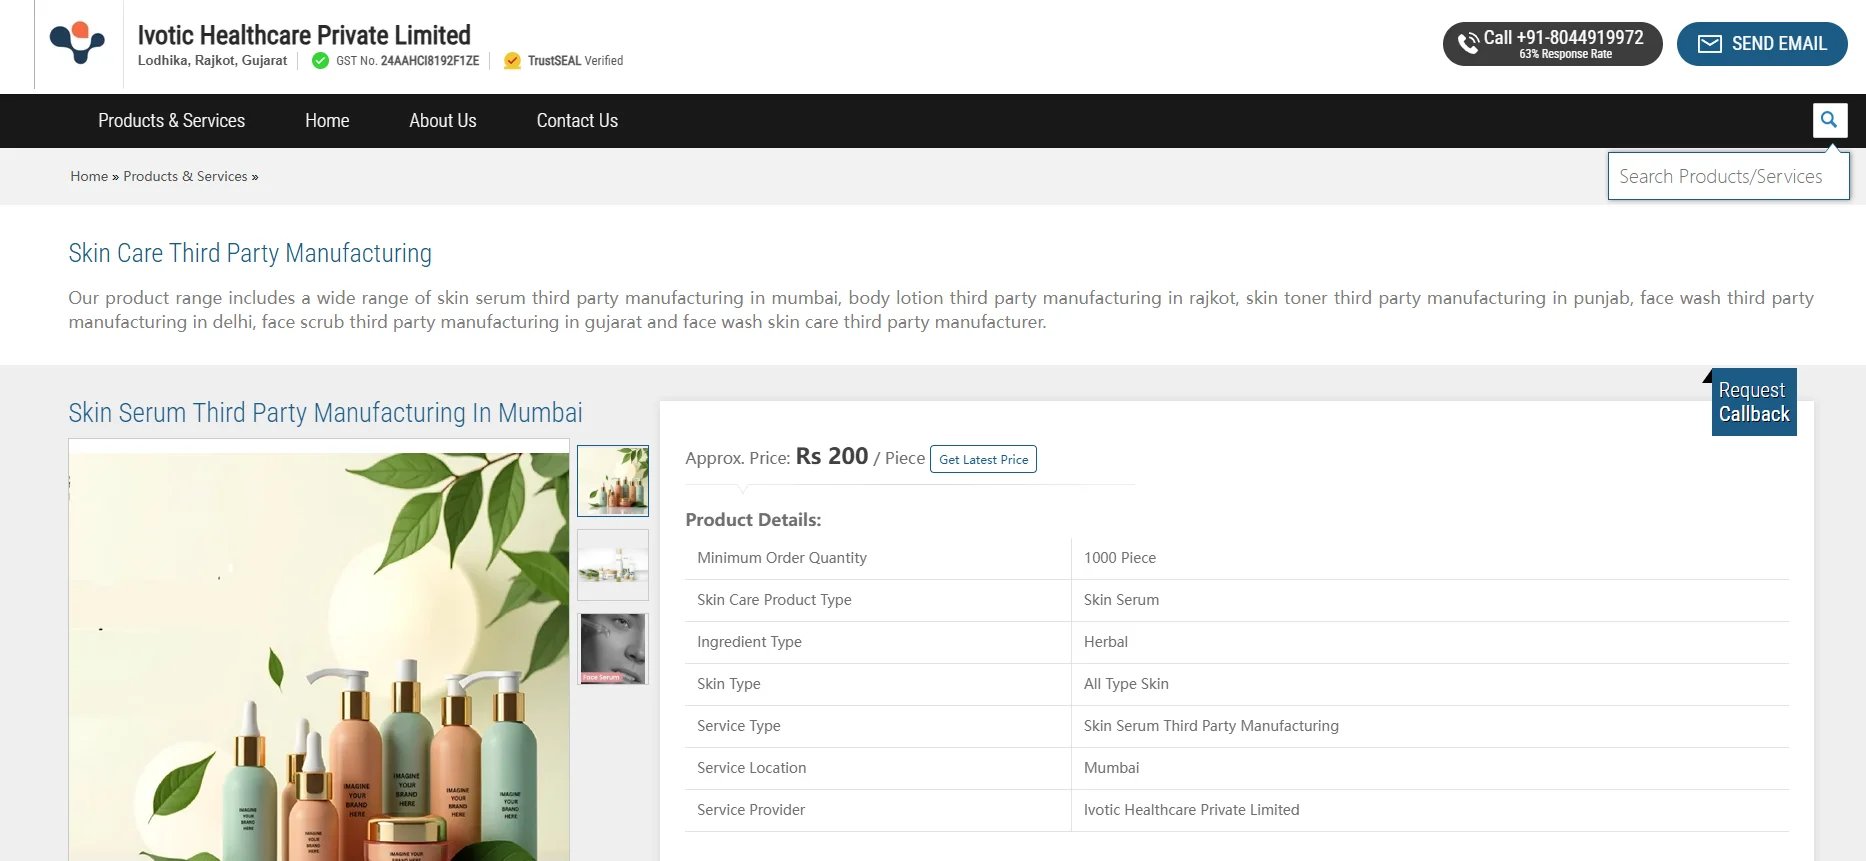Go to the About Us page
Screen dimensions: 1866x861
click(442, 121)
